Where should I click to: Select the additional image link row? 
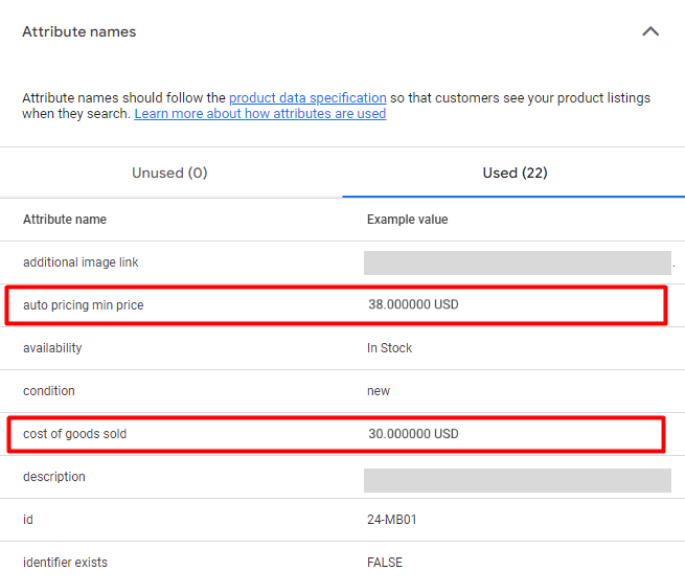[342, 262]
